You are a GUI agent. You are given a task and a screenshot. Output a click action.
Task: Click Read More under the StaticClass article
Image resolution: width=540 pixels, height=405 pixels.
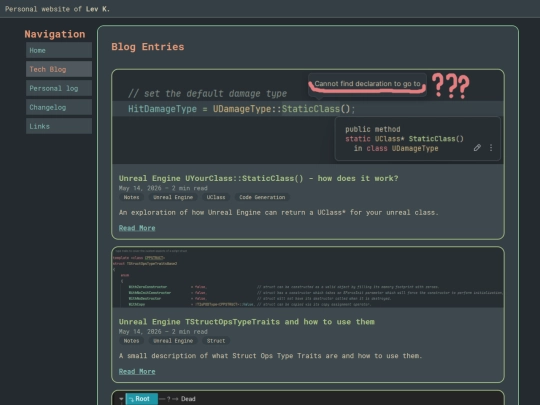click(137, 228)
